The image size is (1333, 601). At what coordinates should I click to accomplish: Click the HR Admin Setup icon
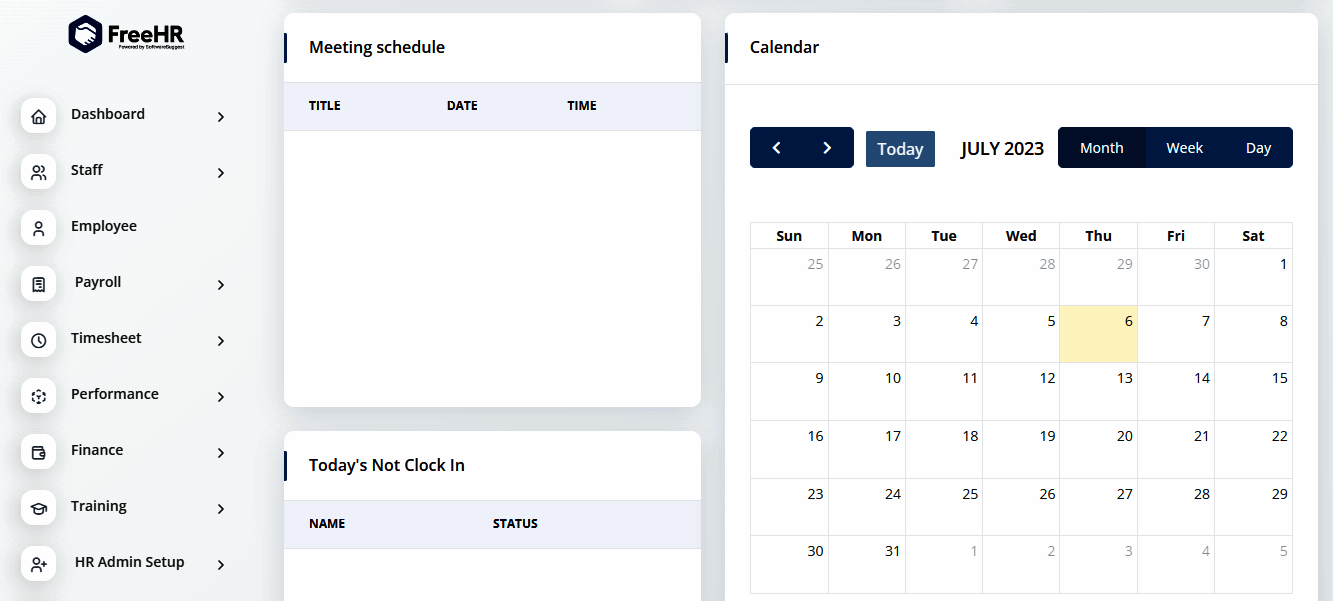(39, 564)
